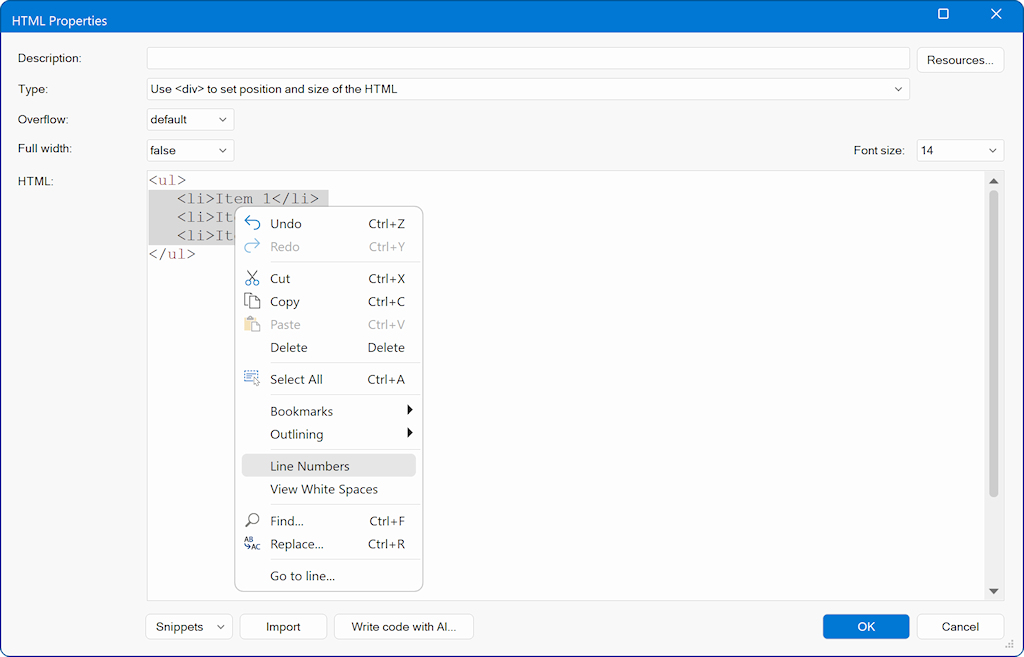Open the Snippets dropdown button
Image resolution: width=1024 pixels, height=657 pixels.
click(x=189, y=627)
